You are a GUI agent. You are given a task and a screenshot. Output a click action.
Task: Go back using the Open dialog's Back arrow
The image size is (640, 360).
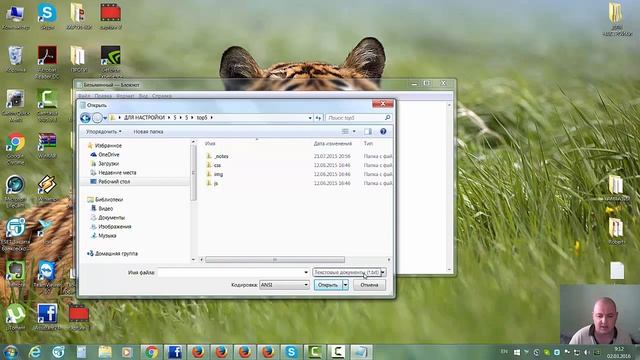[x=85, y=118]
